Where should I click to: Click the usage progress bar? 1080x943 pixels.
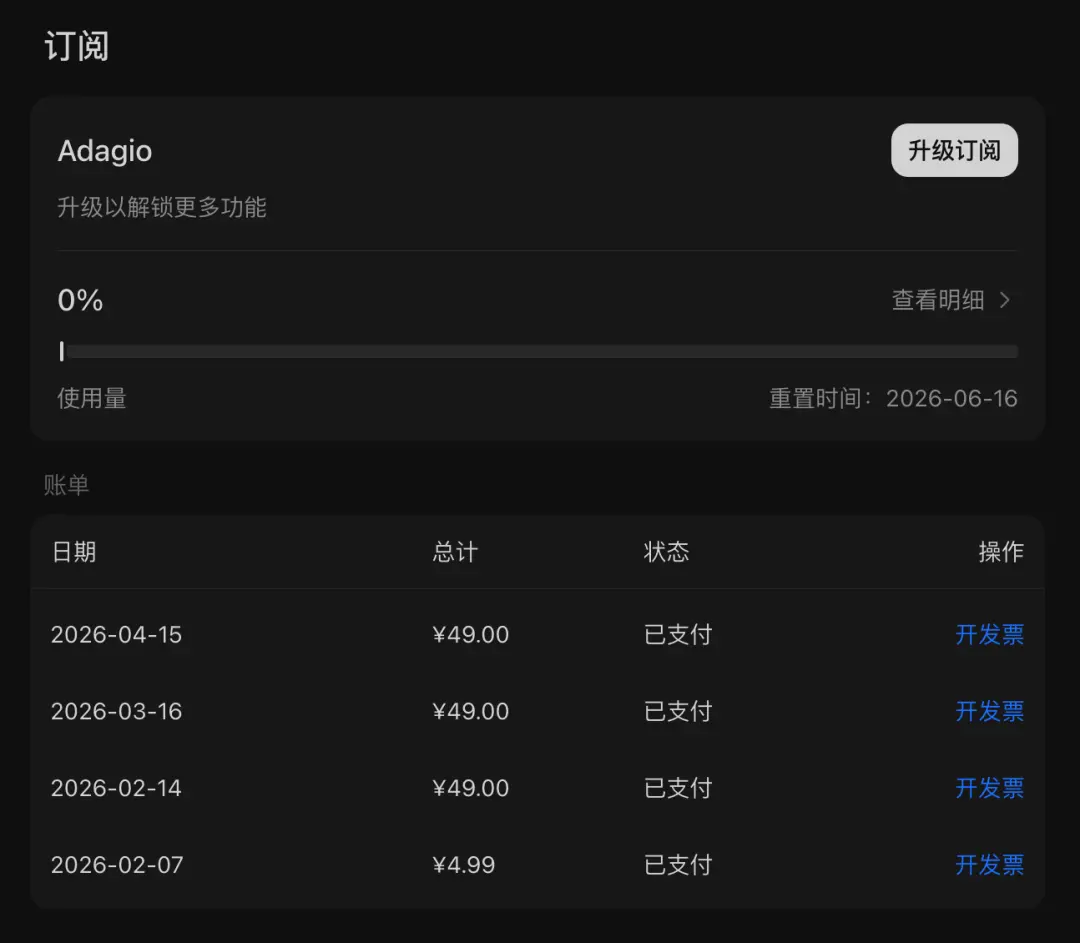tap(538, 351)
